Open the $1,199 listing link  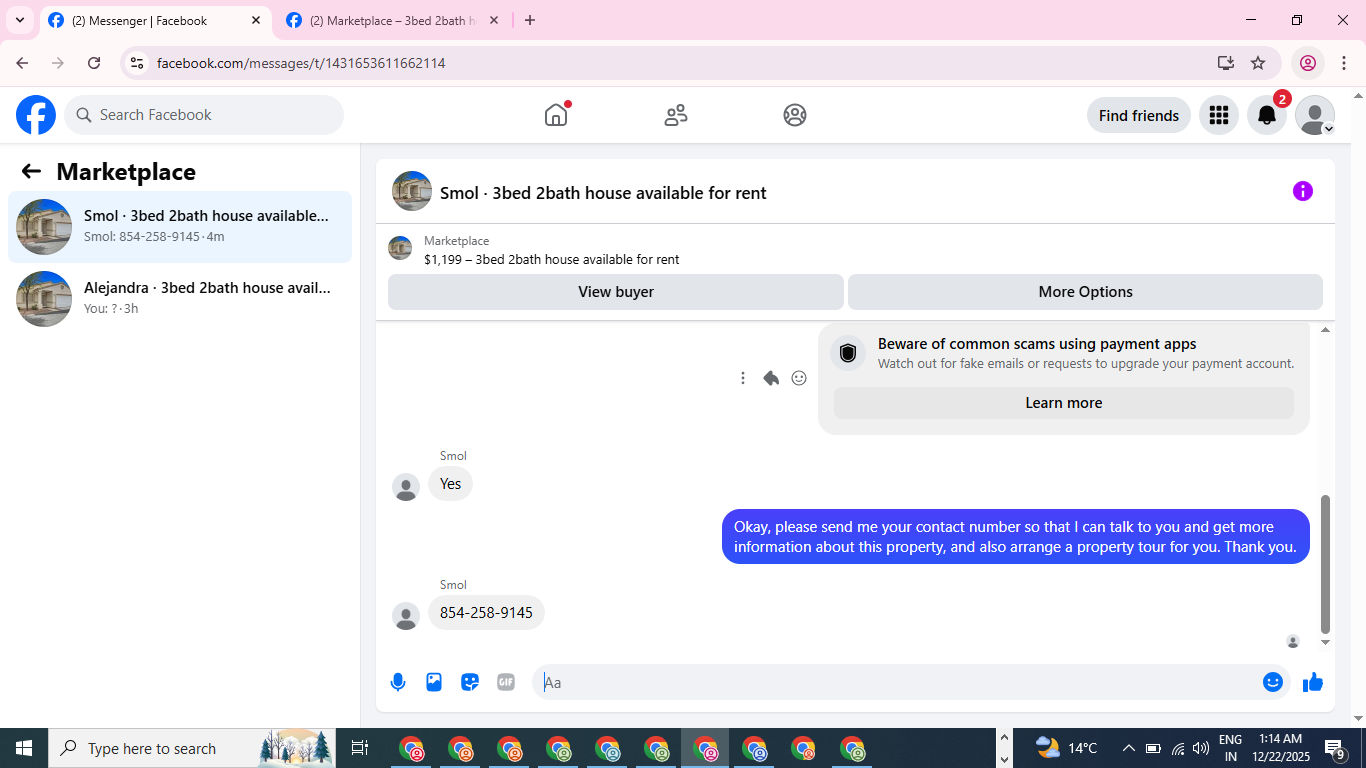551,259
